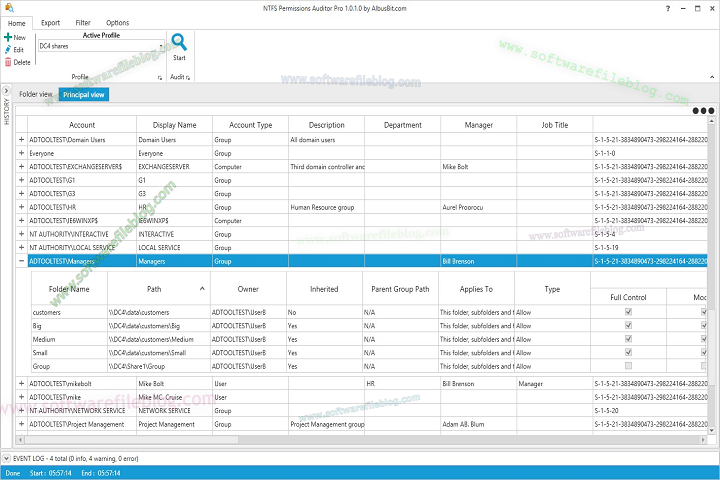Expand the EVENT LOG panel
This screenshot has width=720, height=480.
pyautogui.click(x=7, y=457)
